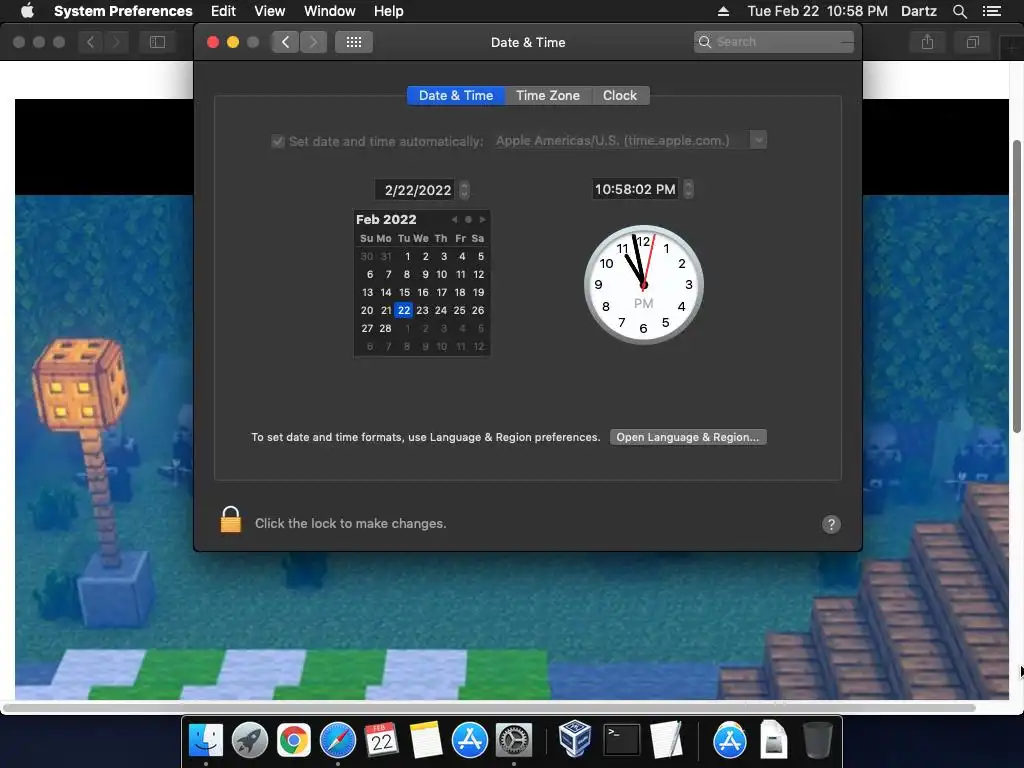
Task: Click the 10:58:02 PM time field
Action: coord(635,189)
